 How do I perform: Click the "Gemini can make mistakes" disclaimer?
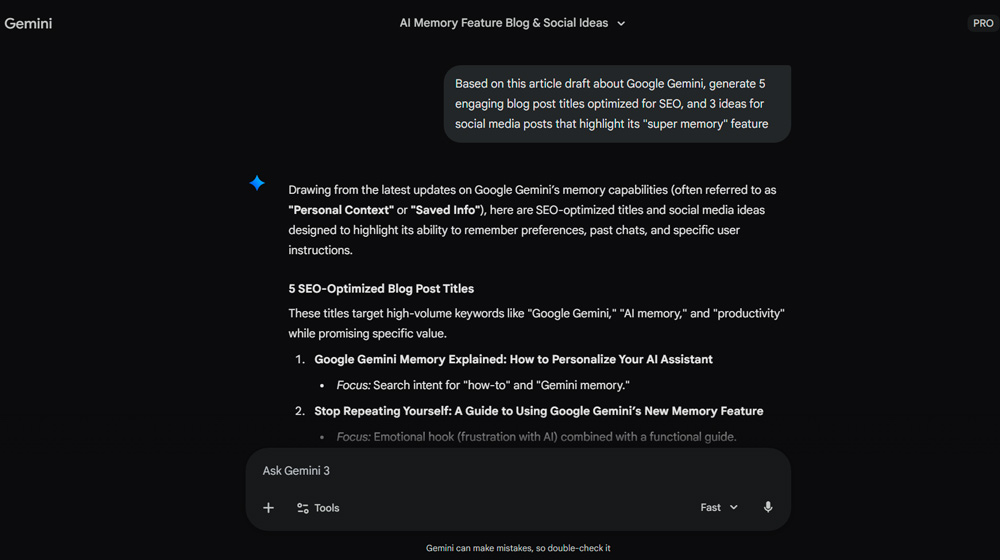(518, 548)
